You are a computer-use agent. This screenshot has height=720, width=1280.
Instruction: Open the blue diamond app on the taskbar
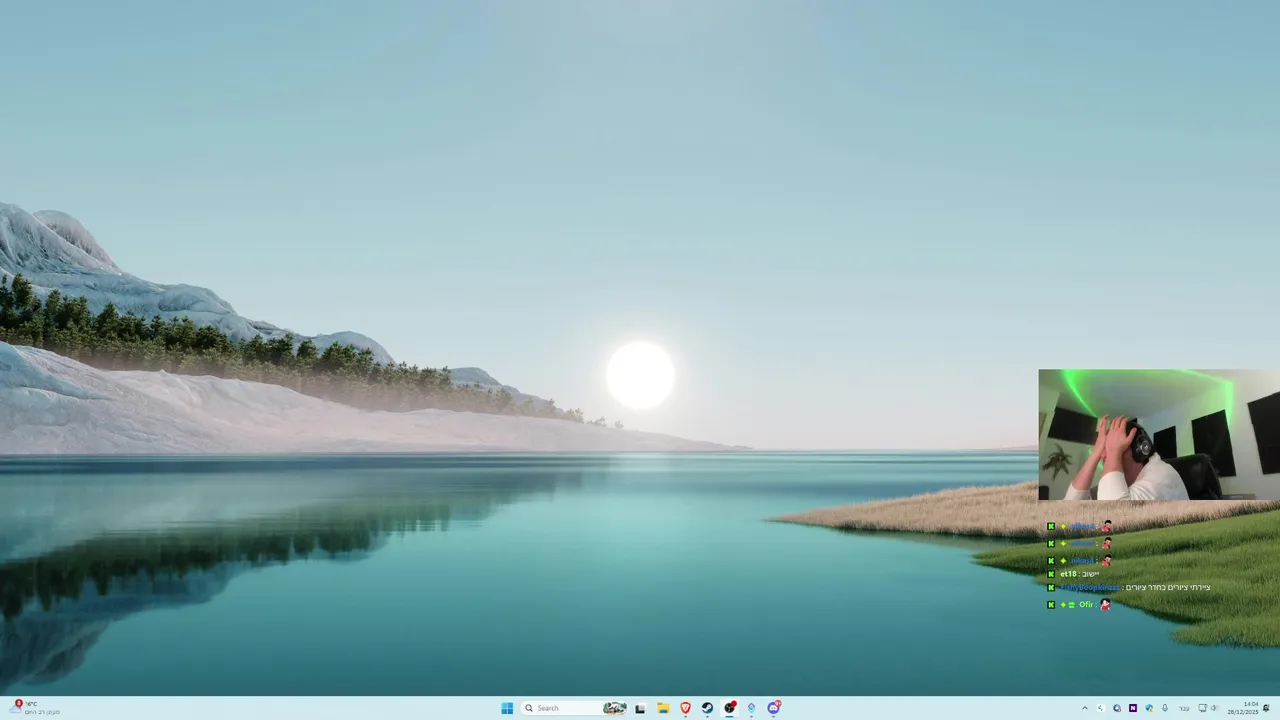click(x=751, y=708)
